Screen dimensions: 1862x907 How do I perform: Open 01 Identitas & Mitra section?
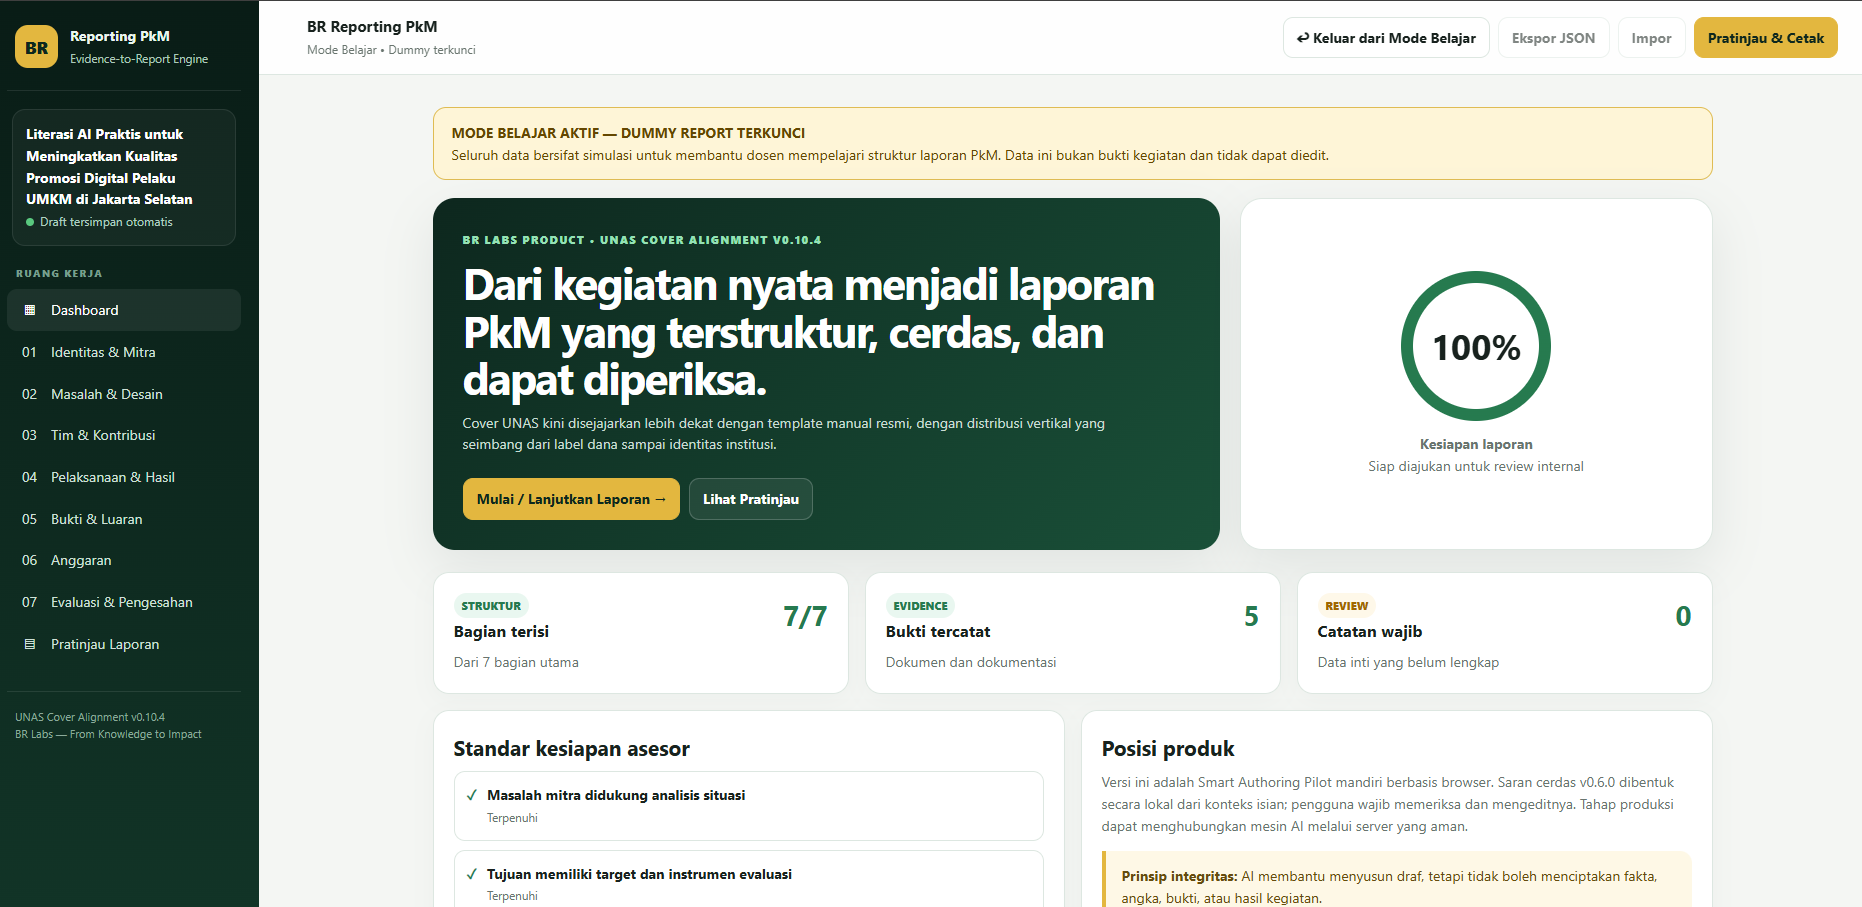coord(124,352)
